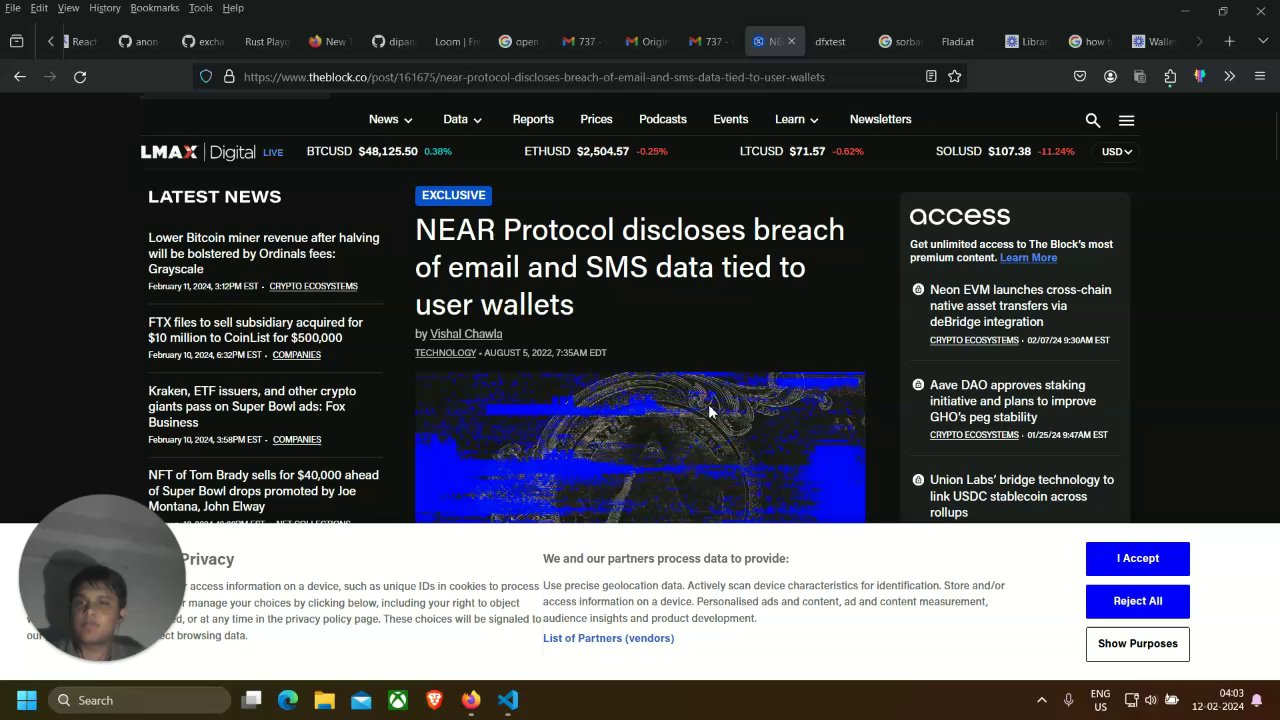Open the Events nav item
1280x720 pixels.
[730, 119]
